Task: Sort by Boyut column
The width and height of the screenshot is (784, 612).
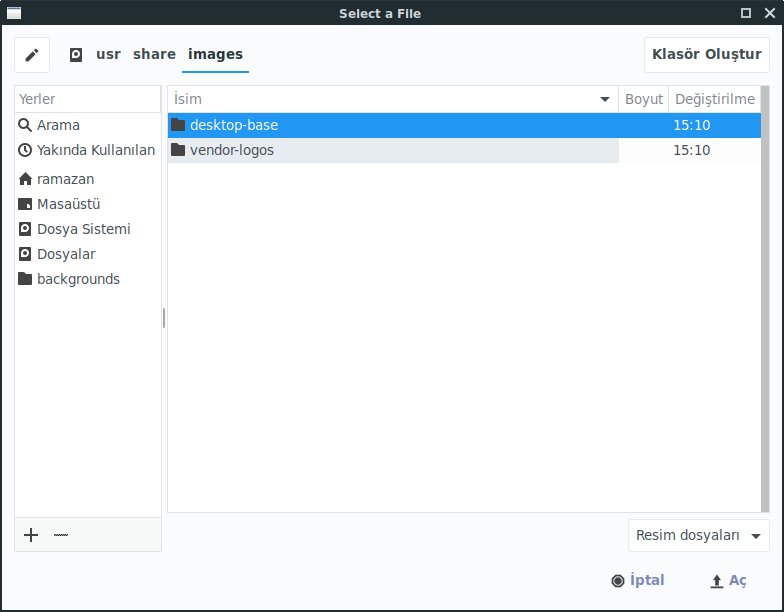Action: 644,99
